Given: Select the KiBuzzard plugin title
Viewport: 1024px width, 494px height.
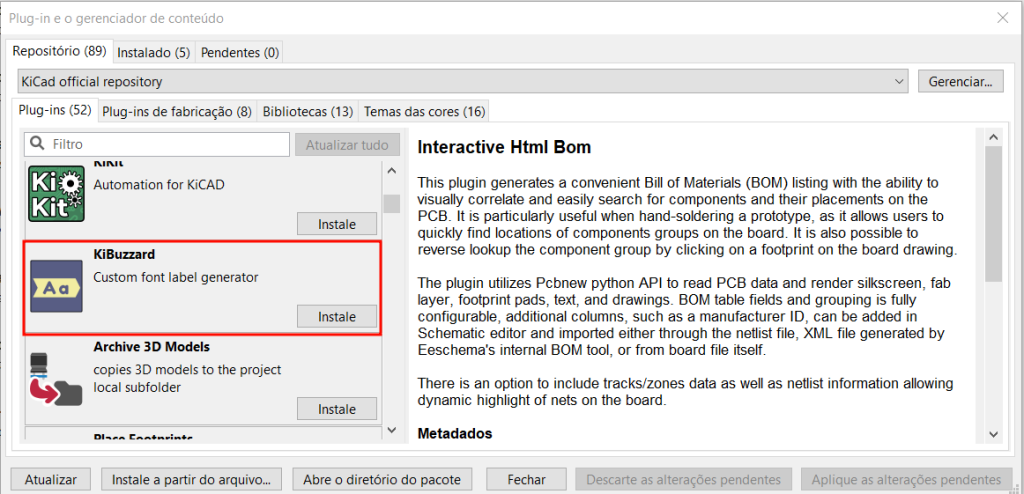Looking at the screenshot, I should click(124, 253).
